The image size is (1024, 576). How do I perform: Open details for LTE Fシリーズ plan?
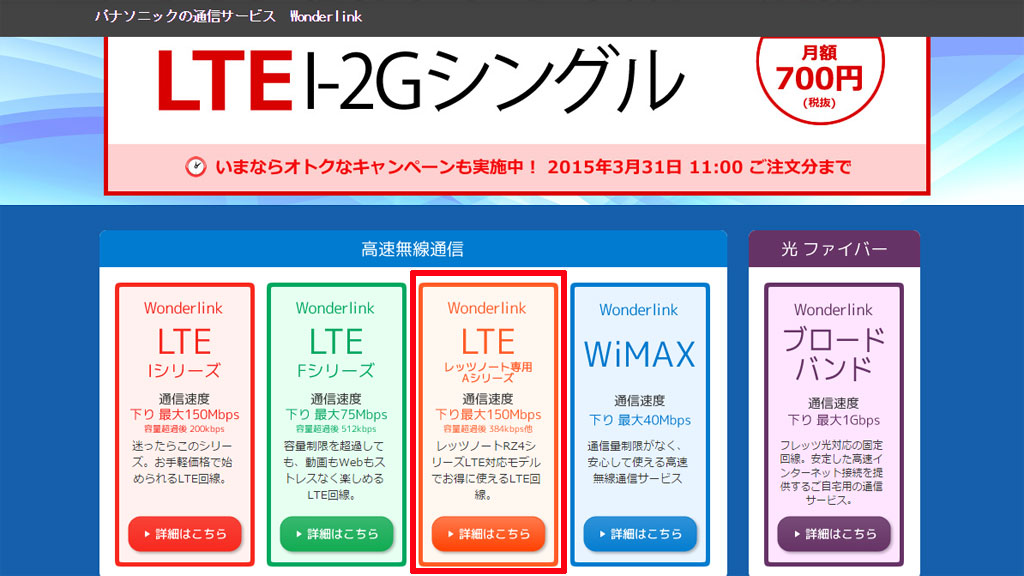[x=336, y=534]
